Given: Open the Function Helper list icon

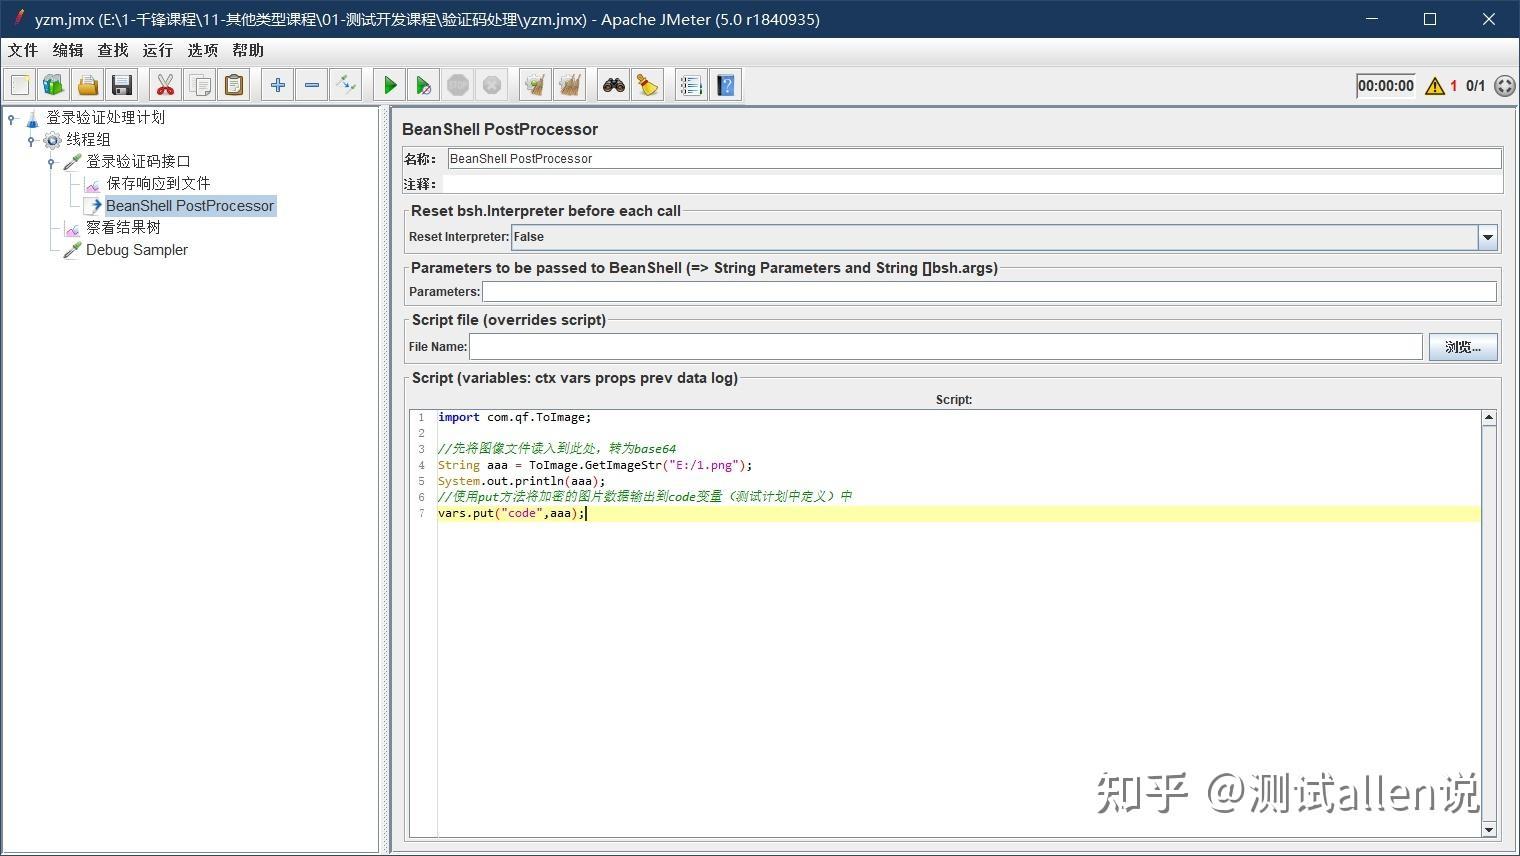Looking at the screenshot, I should click(x=692, y=85).
